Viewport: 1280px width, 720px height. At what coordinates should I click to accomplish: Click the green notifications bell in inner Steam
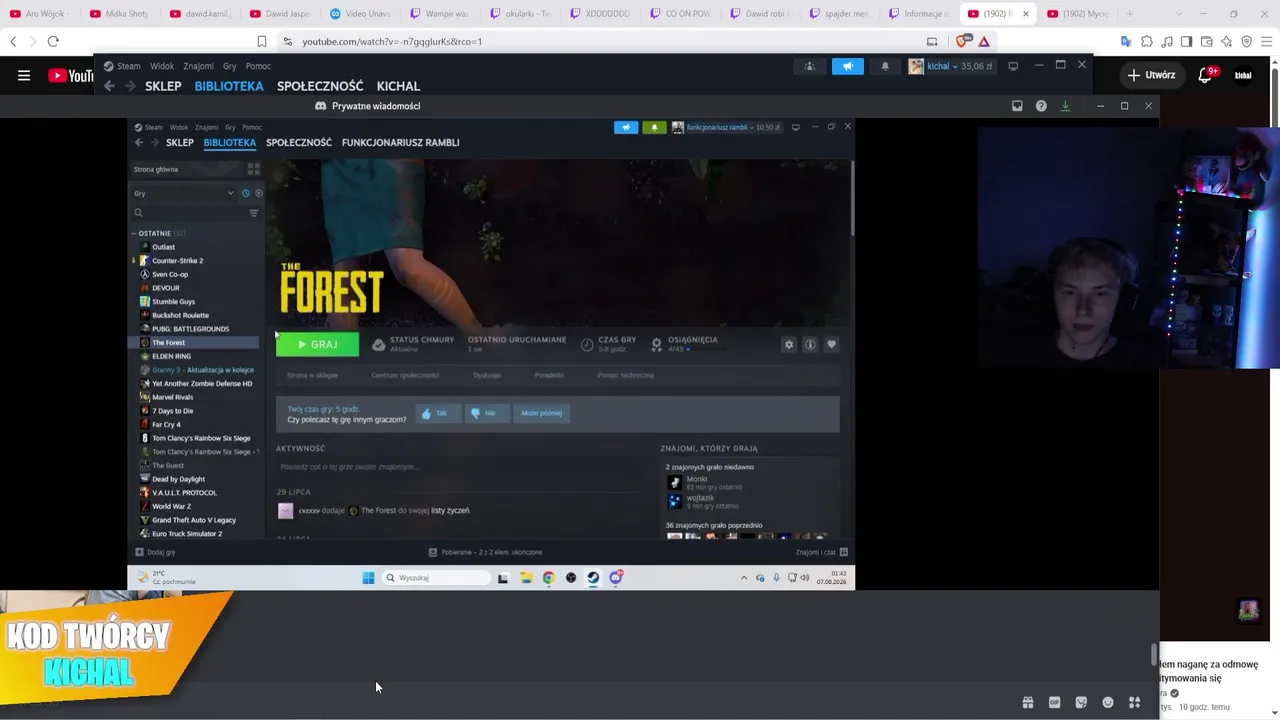point(654,127)
